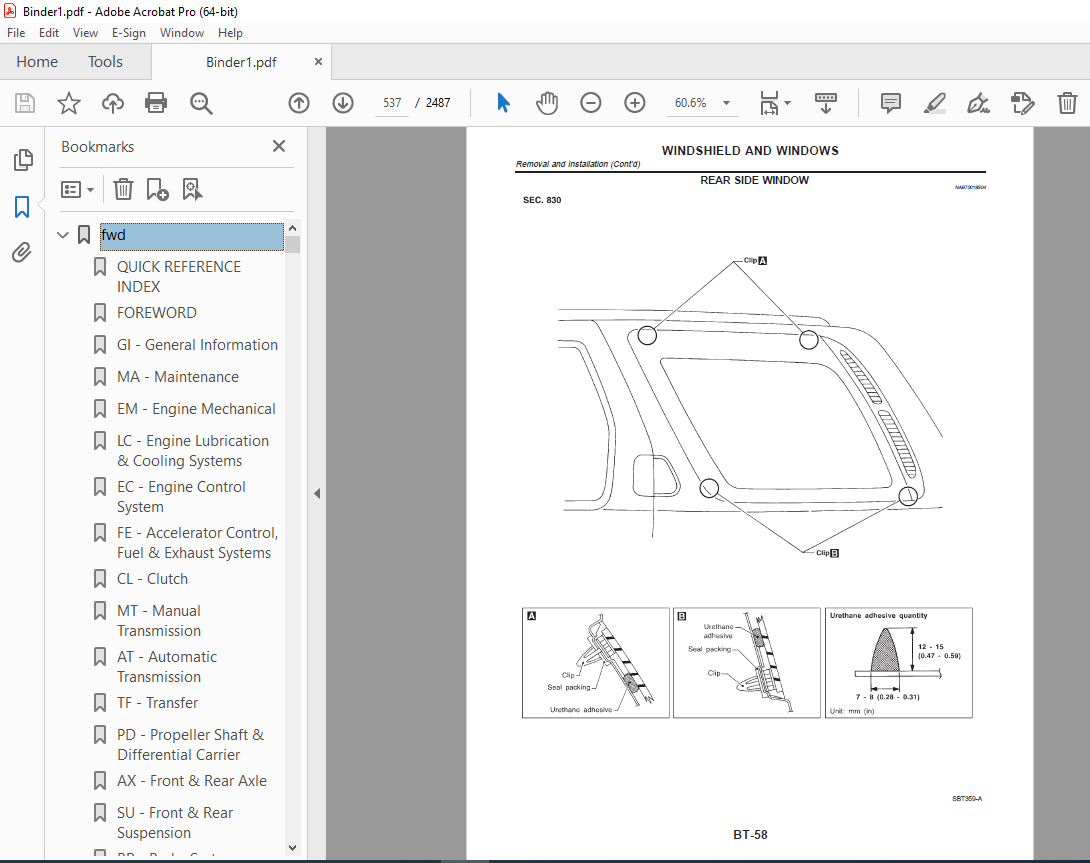The height and width of the screenshot is (863, 1090).
Task: Go to previous page arrow
Action: pos(299,103)
